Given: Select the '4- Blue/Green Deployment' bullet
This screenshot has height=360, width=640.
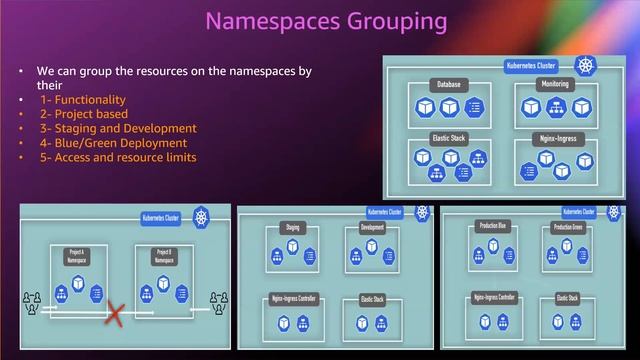Looking at the screenshot, I should [113, 143].
